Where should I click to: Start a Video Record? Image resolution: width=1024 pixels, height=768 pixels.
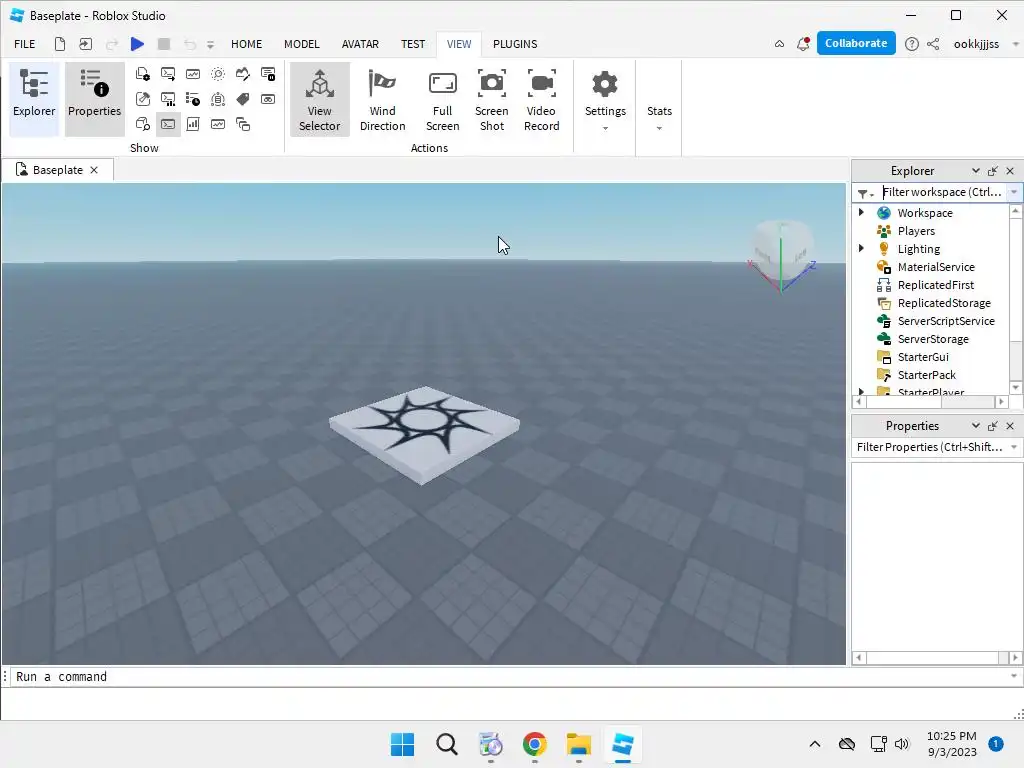541,100
